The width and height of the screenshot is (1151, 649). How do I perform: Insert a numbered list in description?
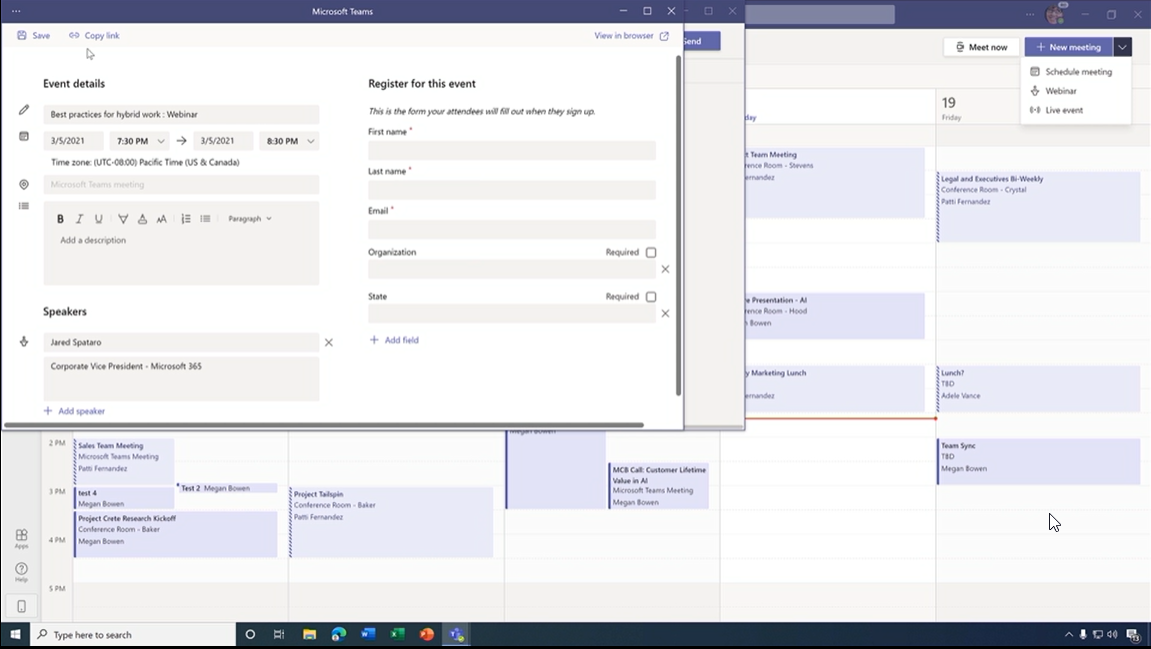point(186,219)
